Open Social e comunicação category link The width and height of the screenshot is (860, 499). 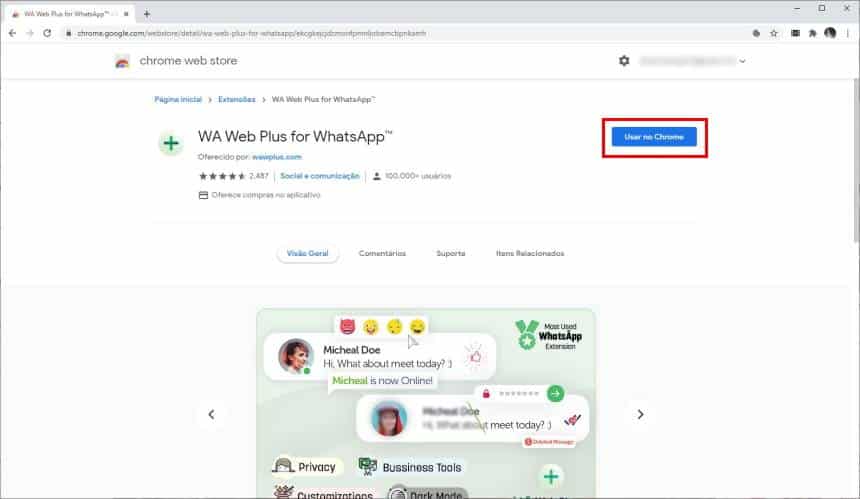320,176
